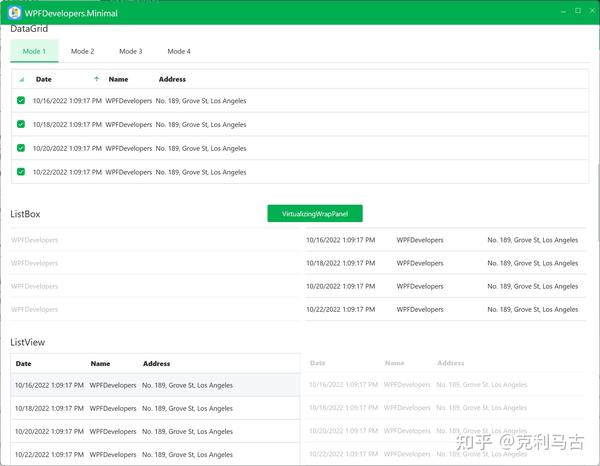The height and width of the screenshot is (466, 600).
Task: Click the enabled ListView Date header
Action: pyautogui.click(x=23, y=363)
